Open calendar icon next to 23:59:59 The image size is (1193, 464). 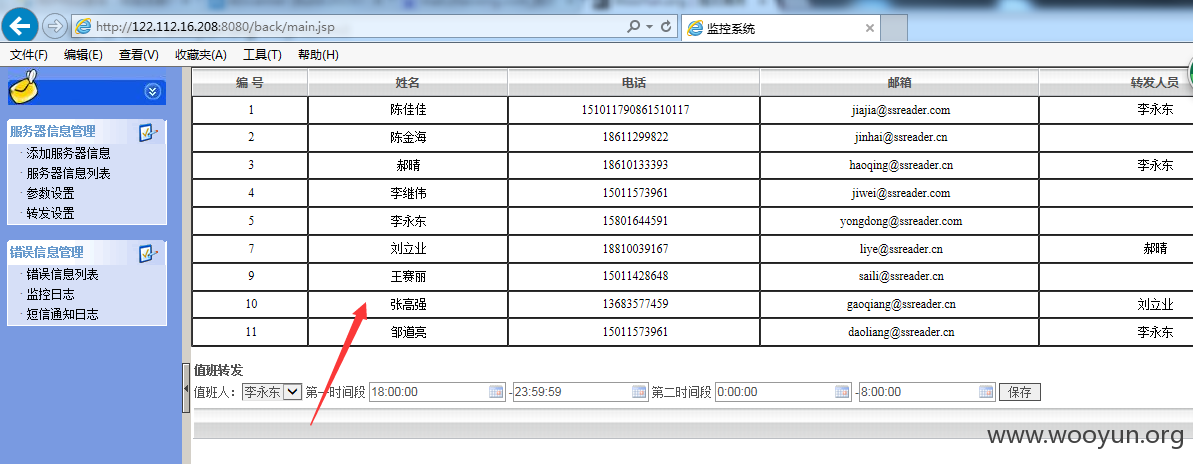pyautogui.click(x=640, y=392)
